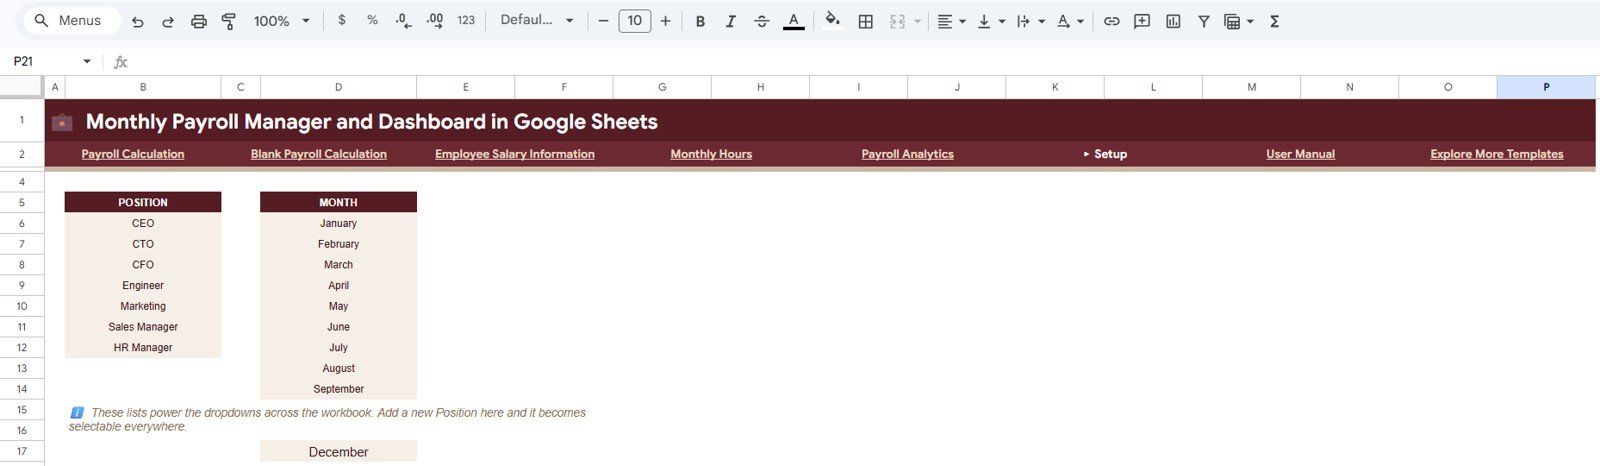
Task: Open the Payroll Analytics link
Action: 907,154
